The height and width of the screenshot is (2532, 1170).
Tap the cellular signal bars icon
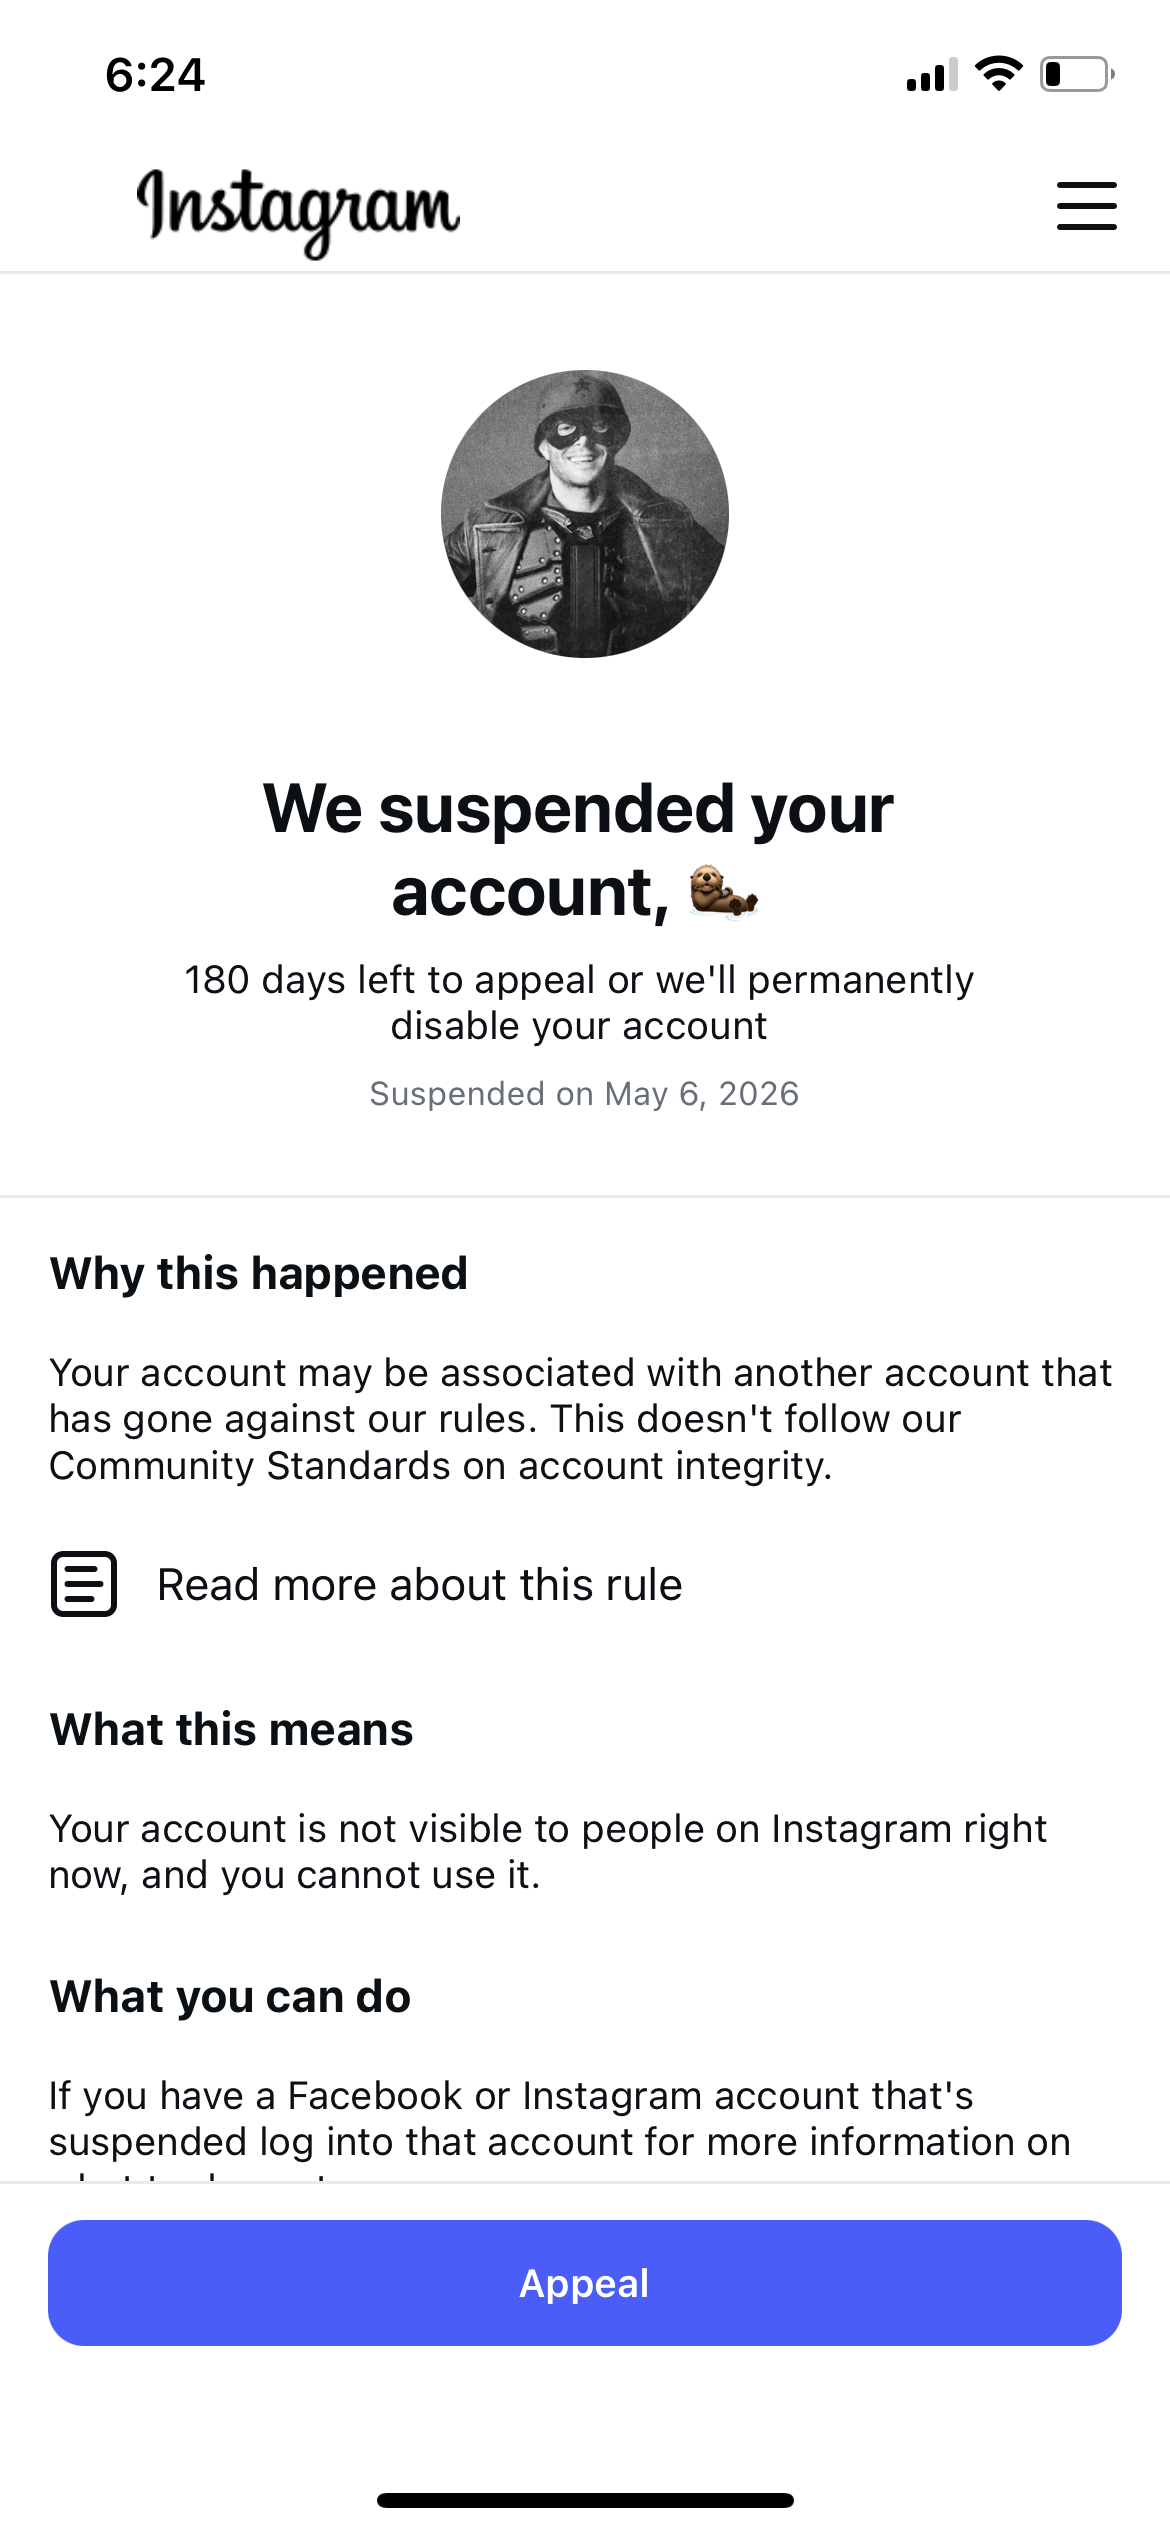(932, 75)
